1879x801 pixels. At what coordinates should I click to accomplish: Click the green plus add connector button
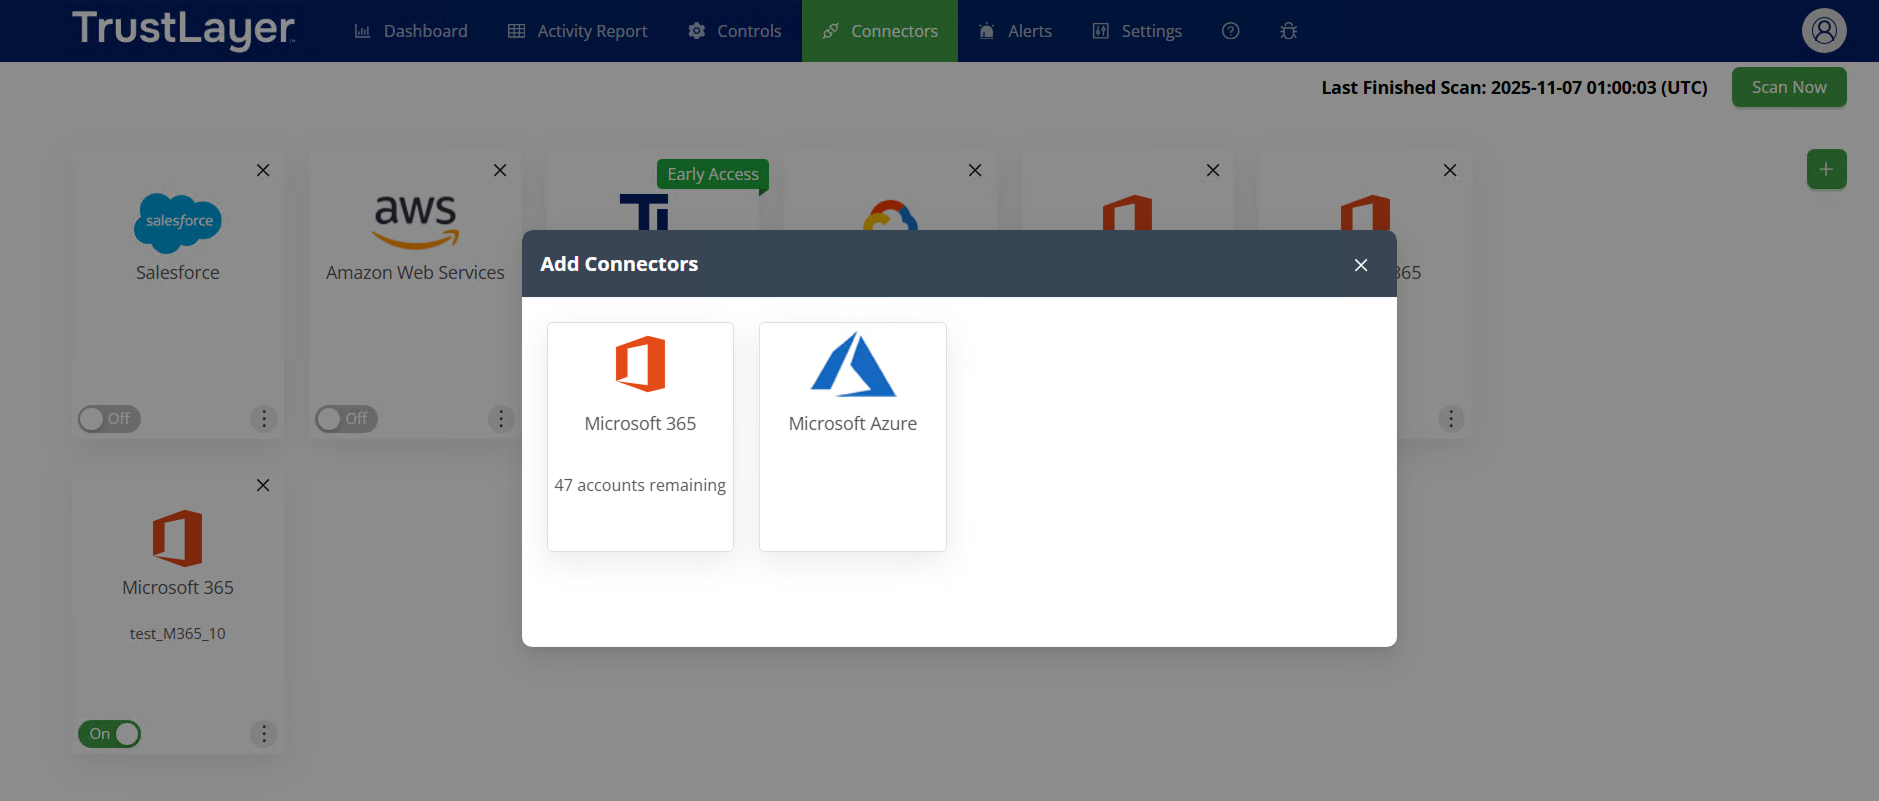point(1826,169)
